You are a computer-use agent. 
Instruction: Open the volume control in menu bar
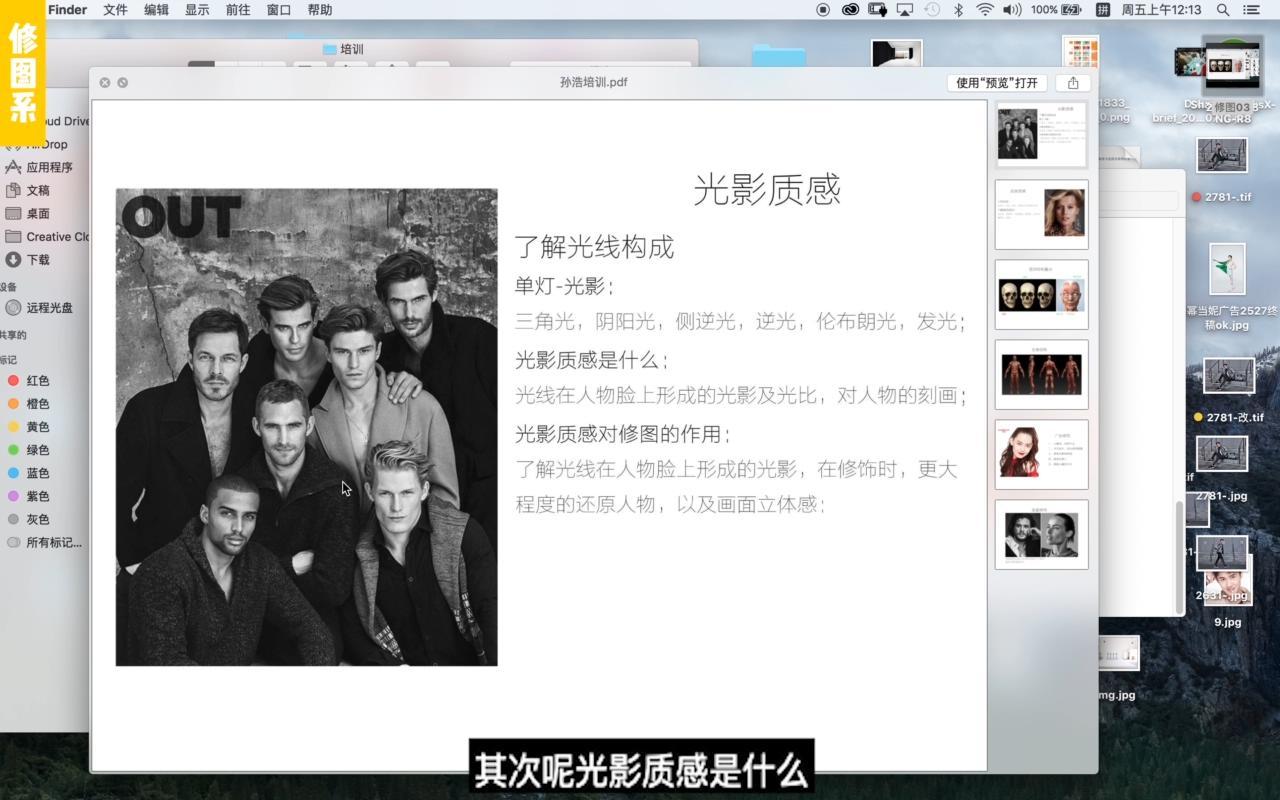click(x=1012, y=10)
